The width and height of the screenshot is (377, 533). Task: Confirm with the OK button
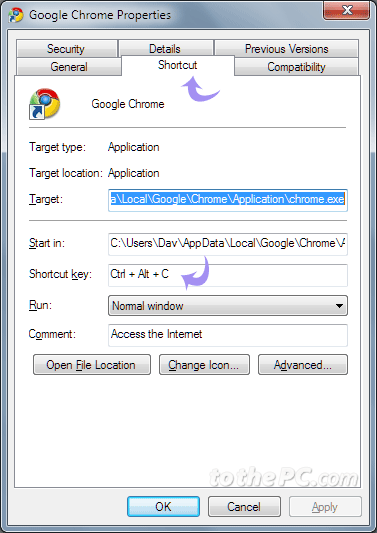click(164, 506)
